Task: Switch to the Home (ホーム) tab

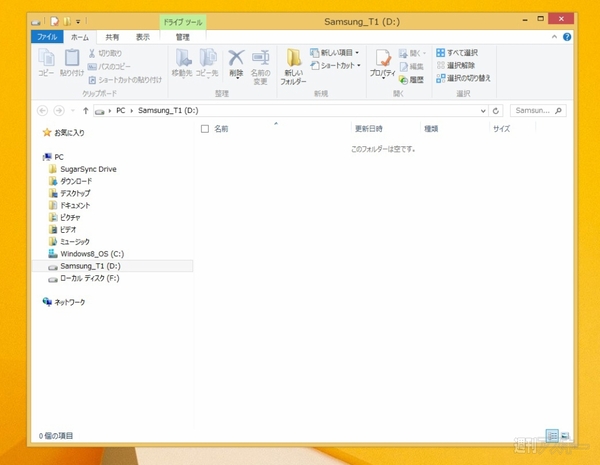Action: (x=80, y=37)
